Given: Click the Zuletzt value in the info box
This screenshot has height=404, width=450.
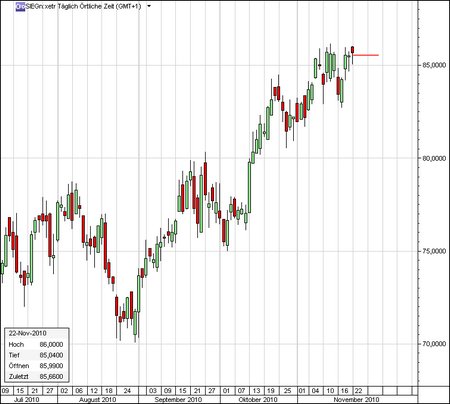Looking at the screenshot, I should 51,377.
